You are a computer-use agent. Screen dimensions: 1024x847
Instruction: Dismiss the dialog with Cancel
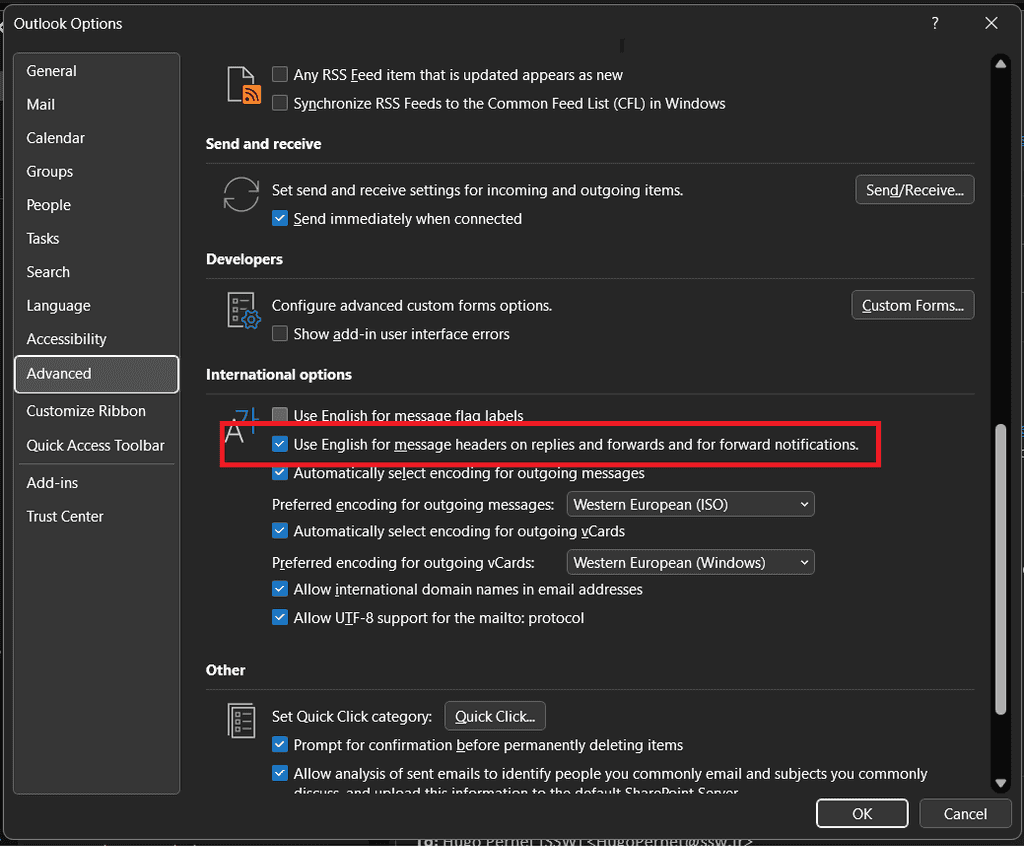pos(964,813)
